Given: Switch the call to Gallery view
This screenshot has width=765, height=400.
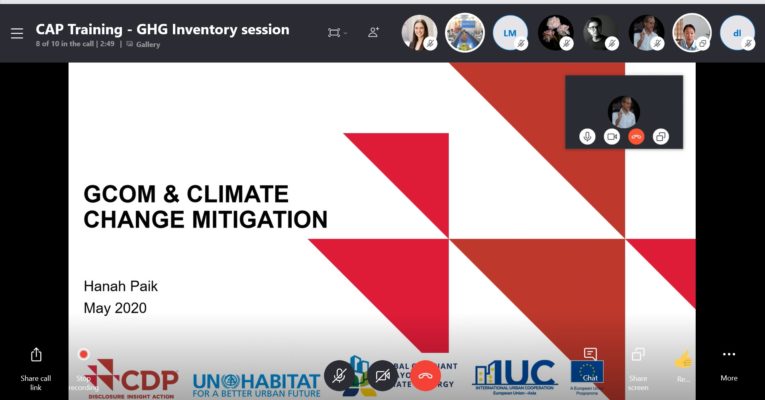Looking at the screenshot, I should (x=143, y=44).
